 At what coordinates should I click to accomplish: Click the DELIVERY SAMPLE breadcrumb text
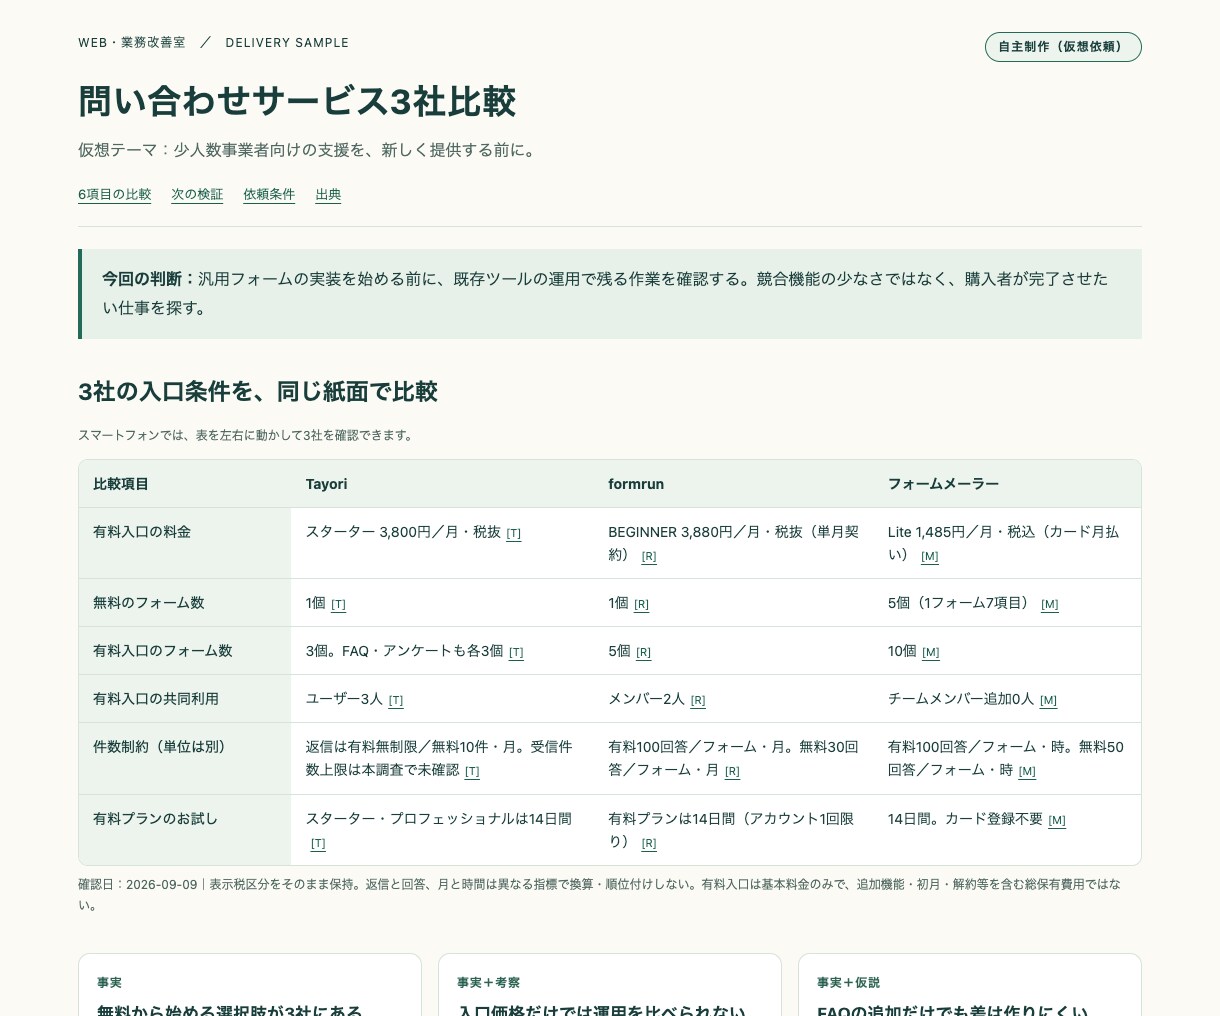click(x=287, y=43)
